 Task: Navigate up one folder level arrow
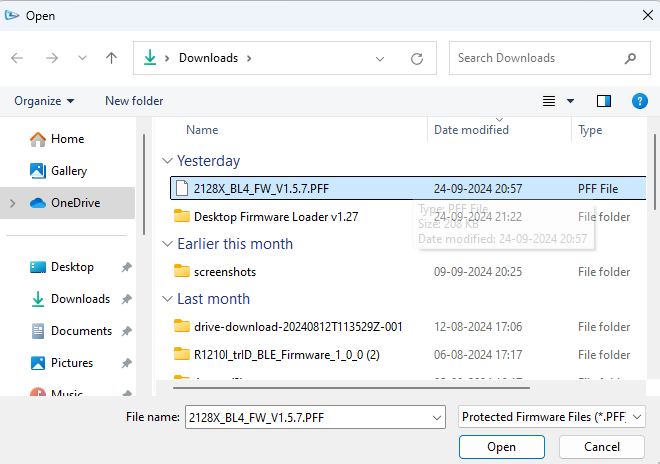[x=109, y=58]
